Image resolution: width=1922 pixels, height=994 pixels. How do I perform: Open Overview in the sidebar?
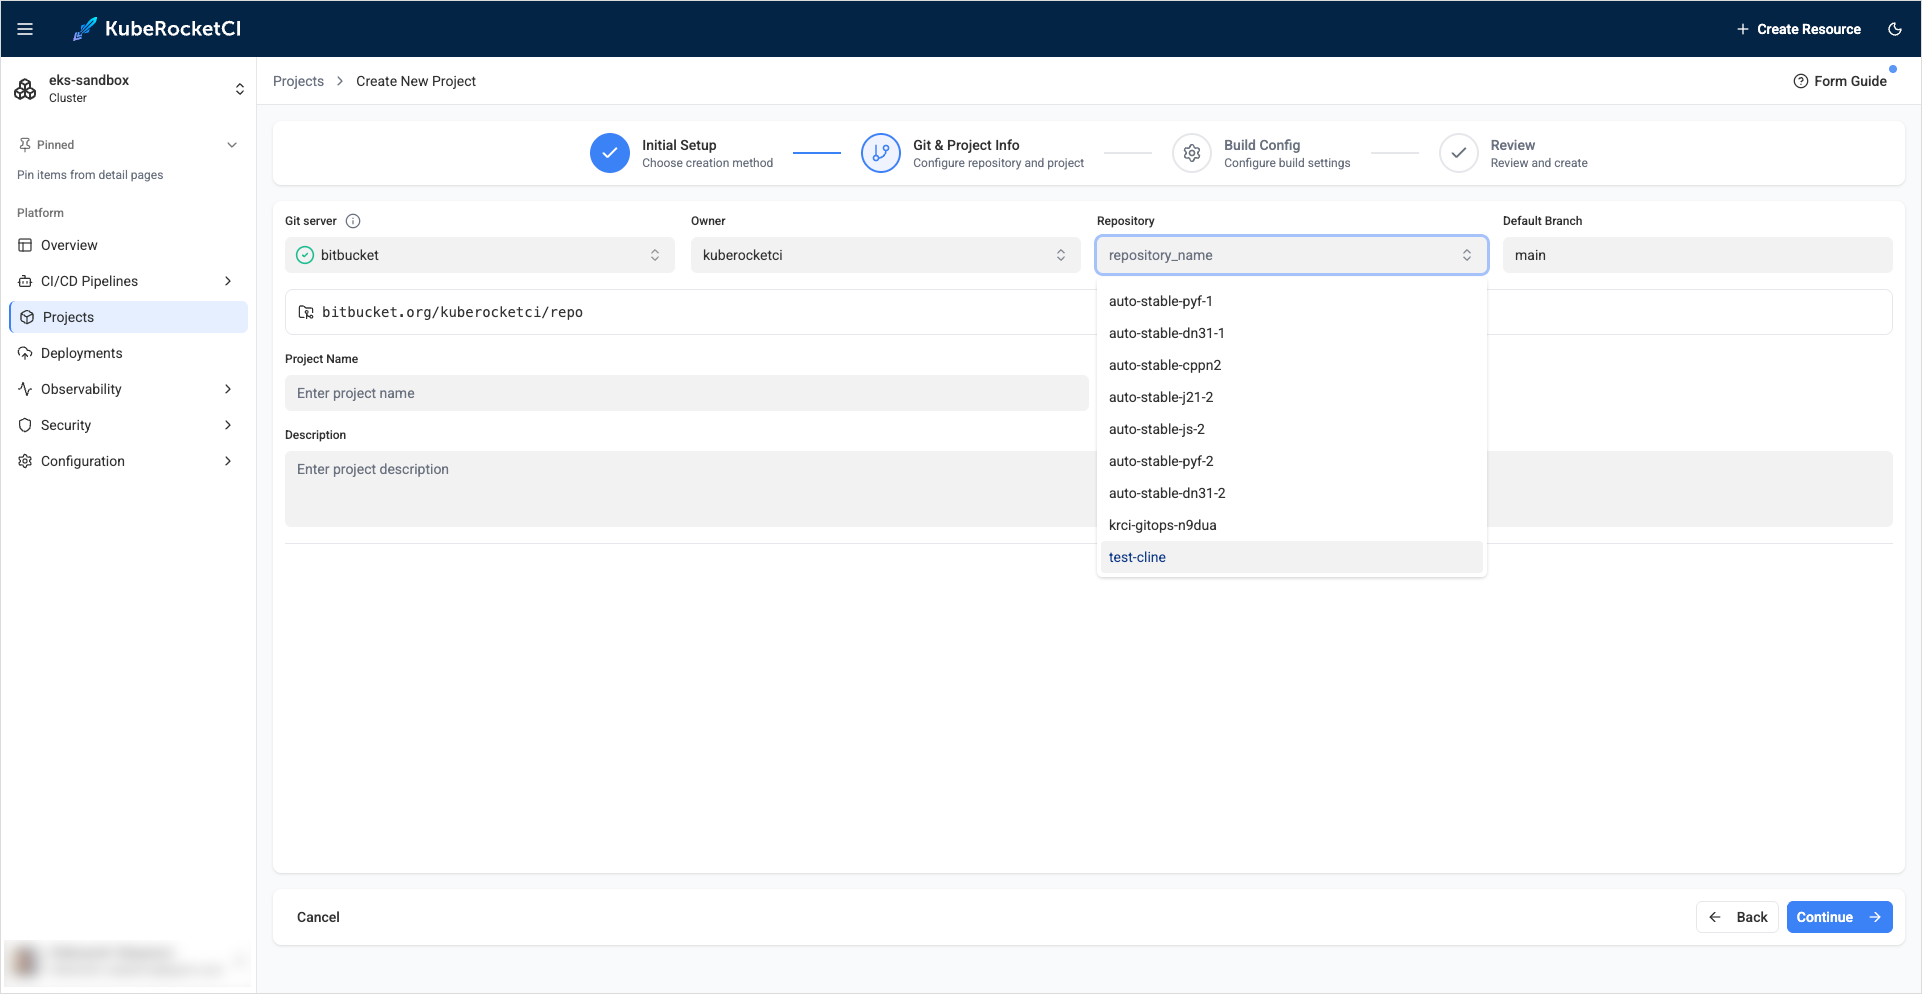coord(128,245)
